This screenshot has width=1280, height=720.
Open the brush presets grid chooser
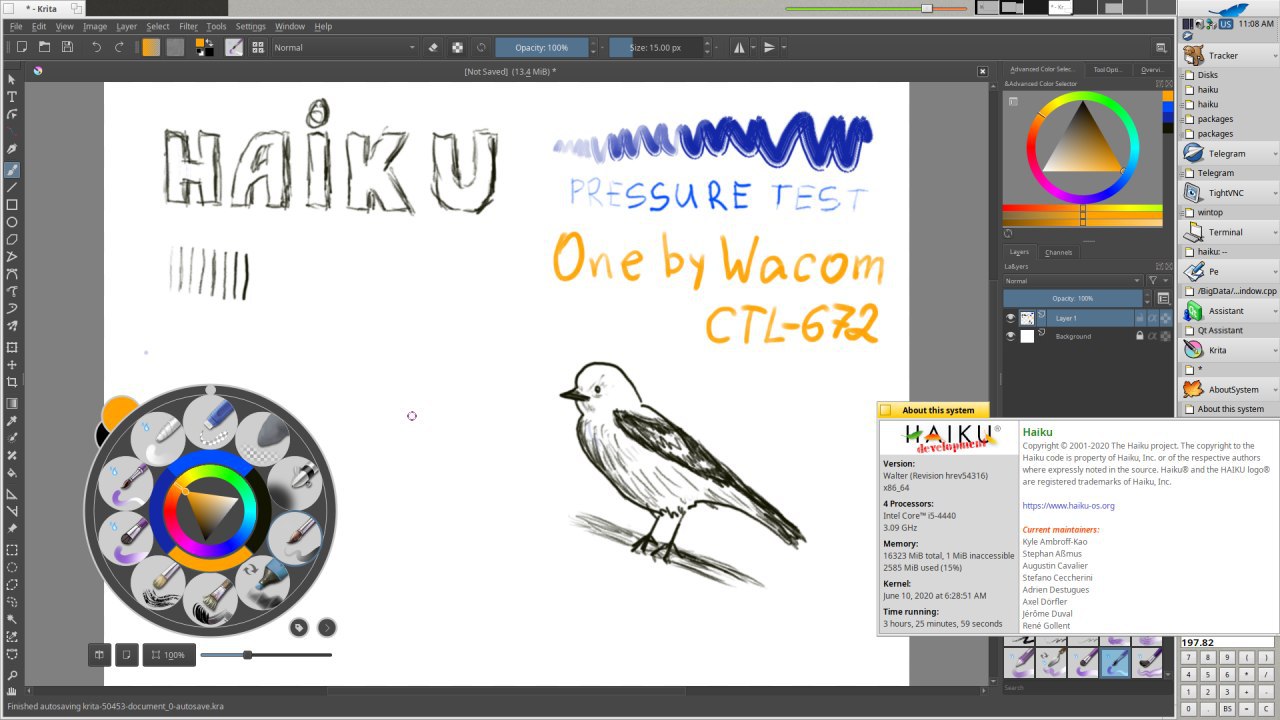coord(258,47)
